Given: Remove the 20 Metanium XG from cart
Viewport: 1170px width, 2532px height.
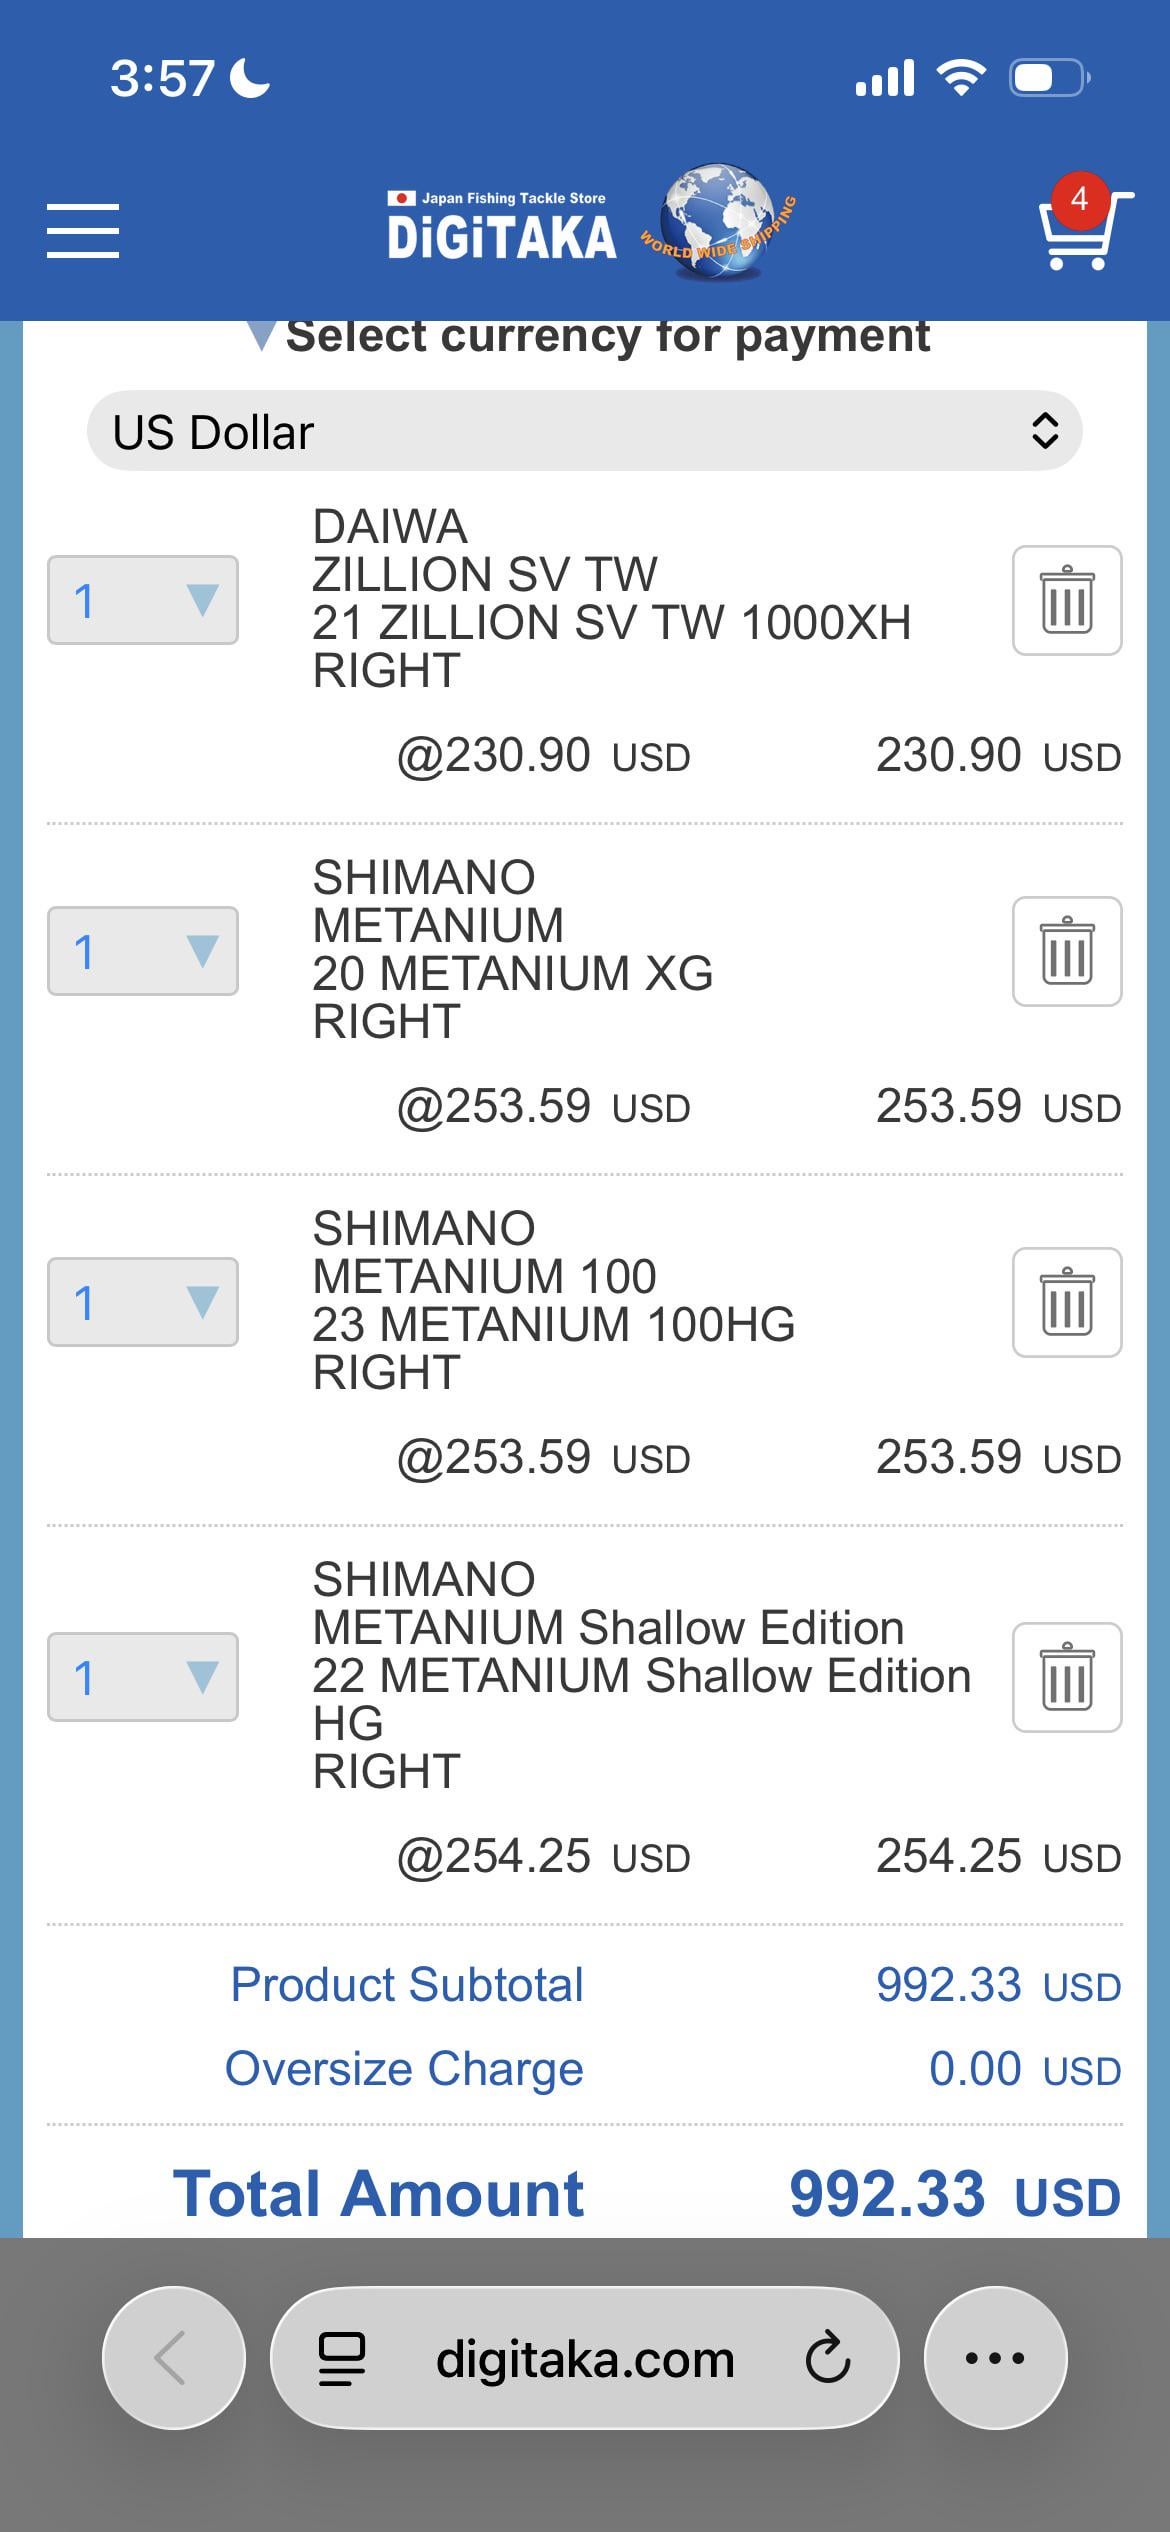Looking at the screenshot, I should (x=1066, y=951).
